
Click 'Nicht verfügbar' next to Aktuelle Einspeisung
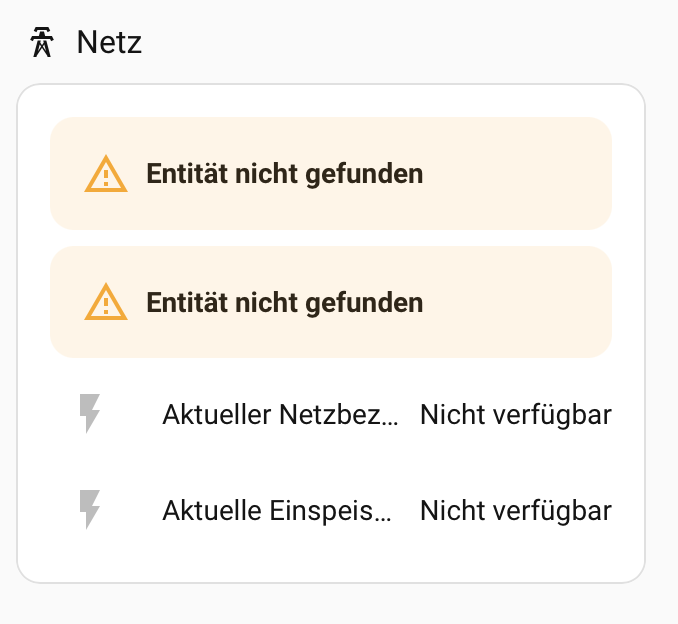[515, 510]
